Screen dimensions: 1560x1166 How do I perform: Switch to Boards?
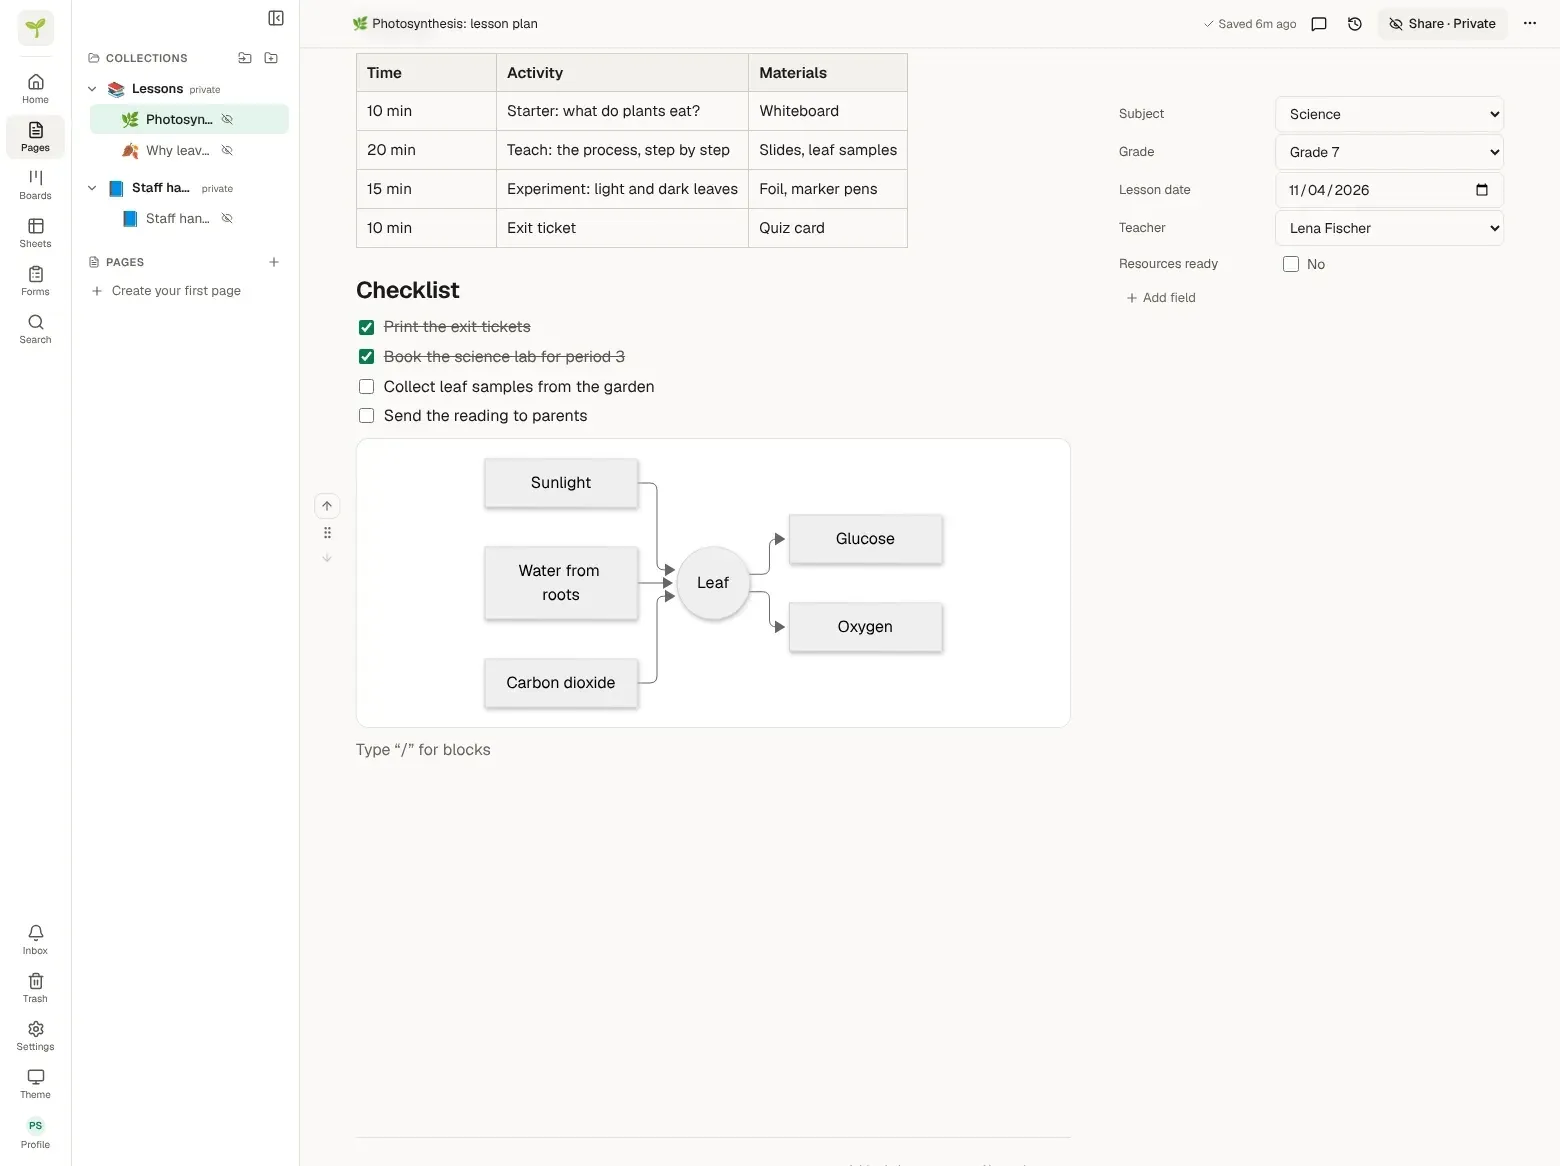36,184
